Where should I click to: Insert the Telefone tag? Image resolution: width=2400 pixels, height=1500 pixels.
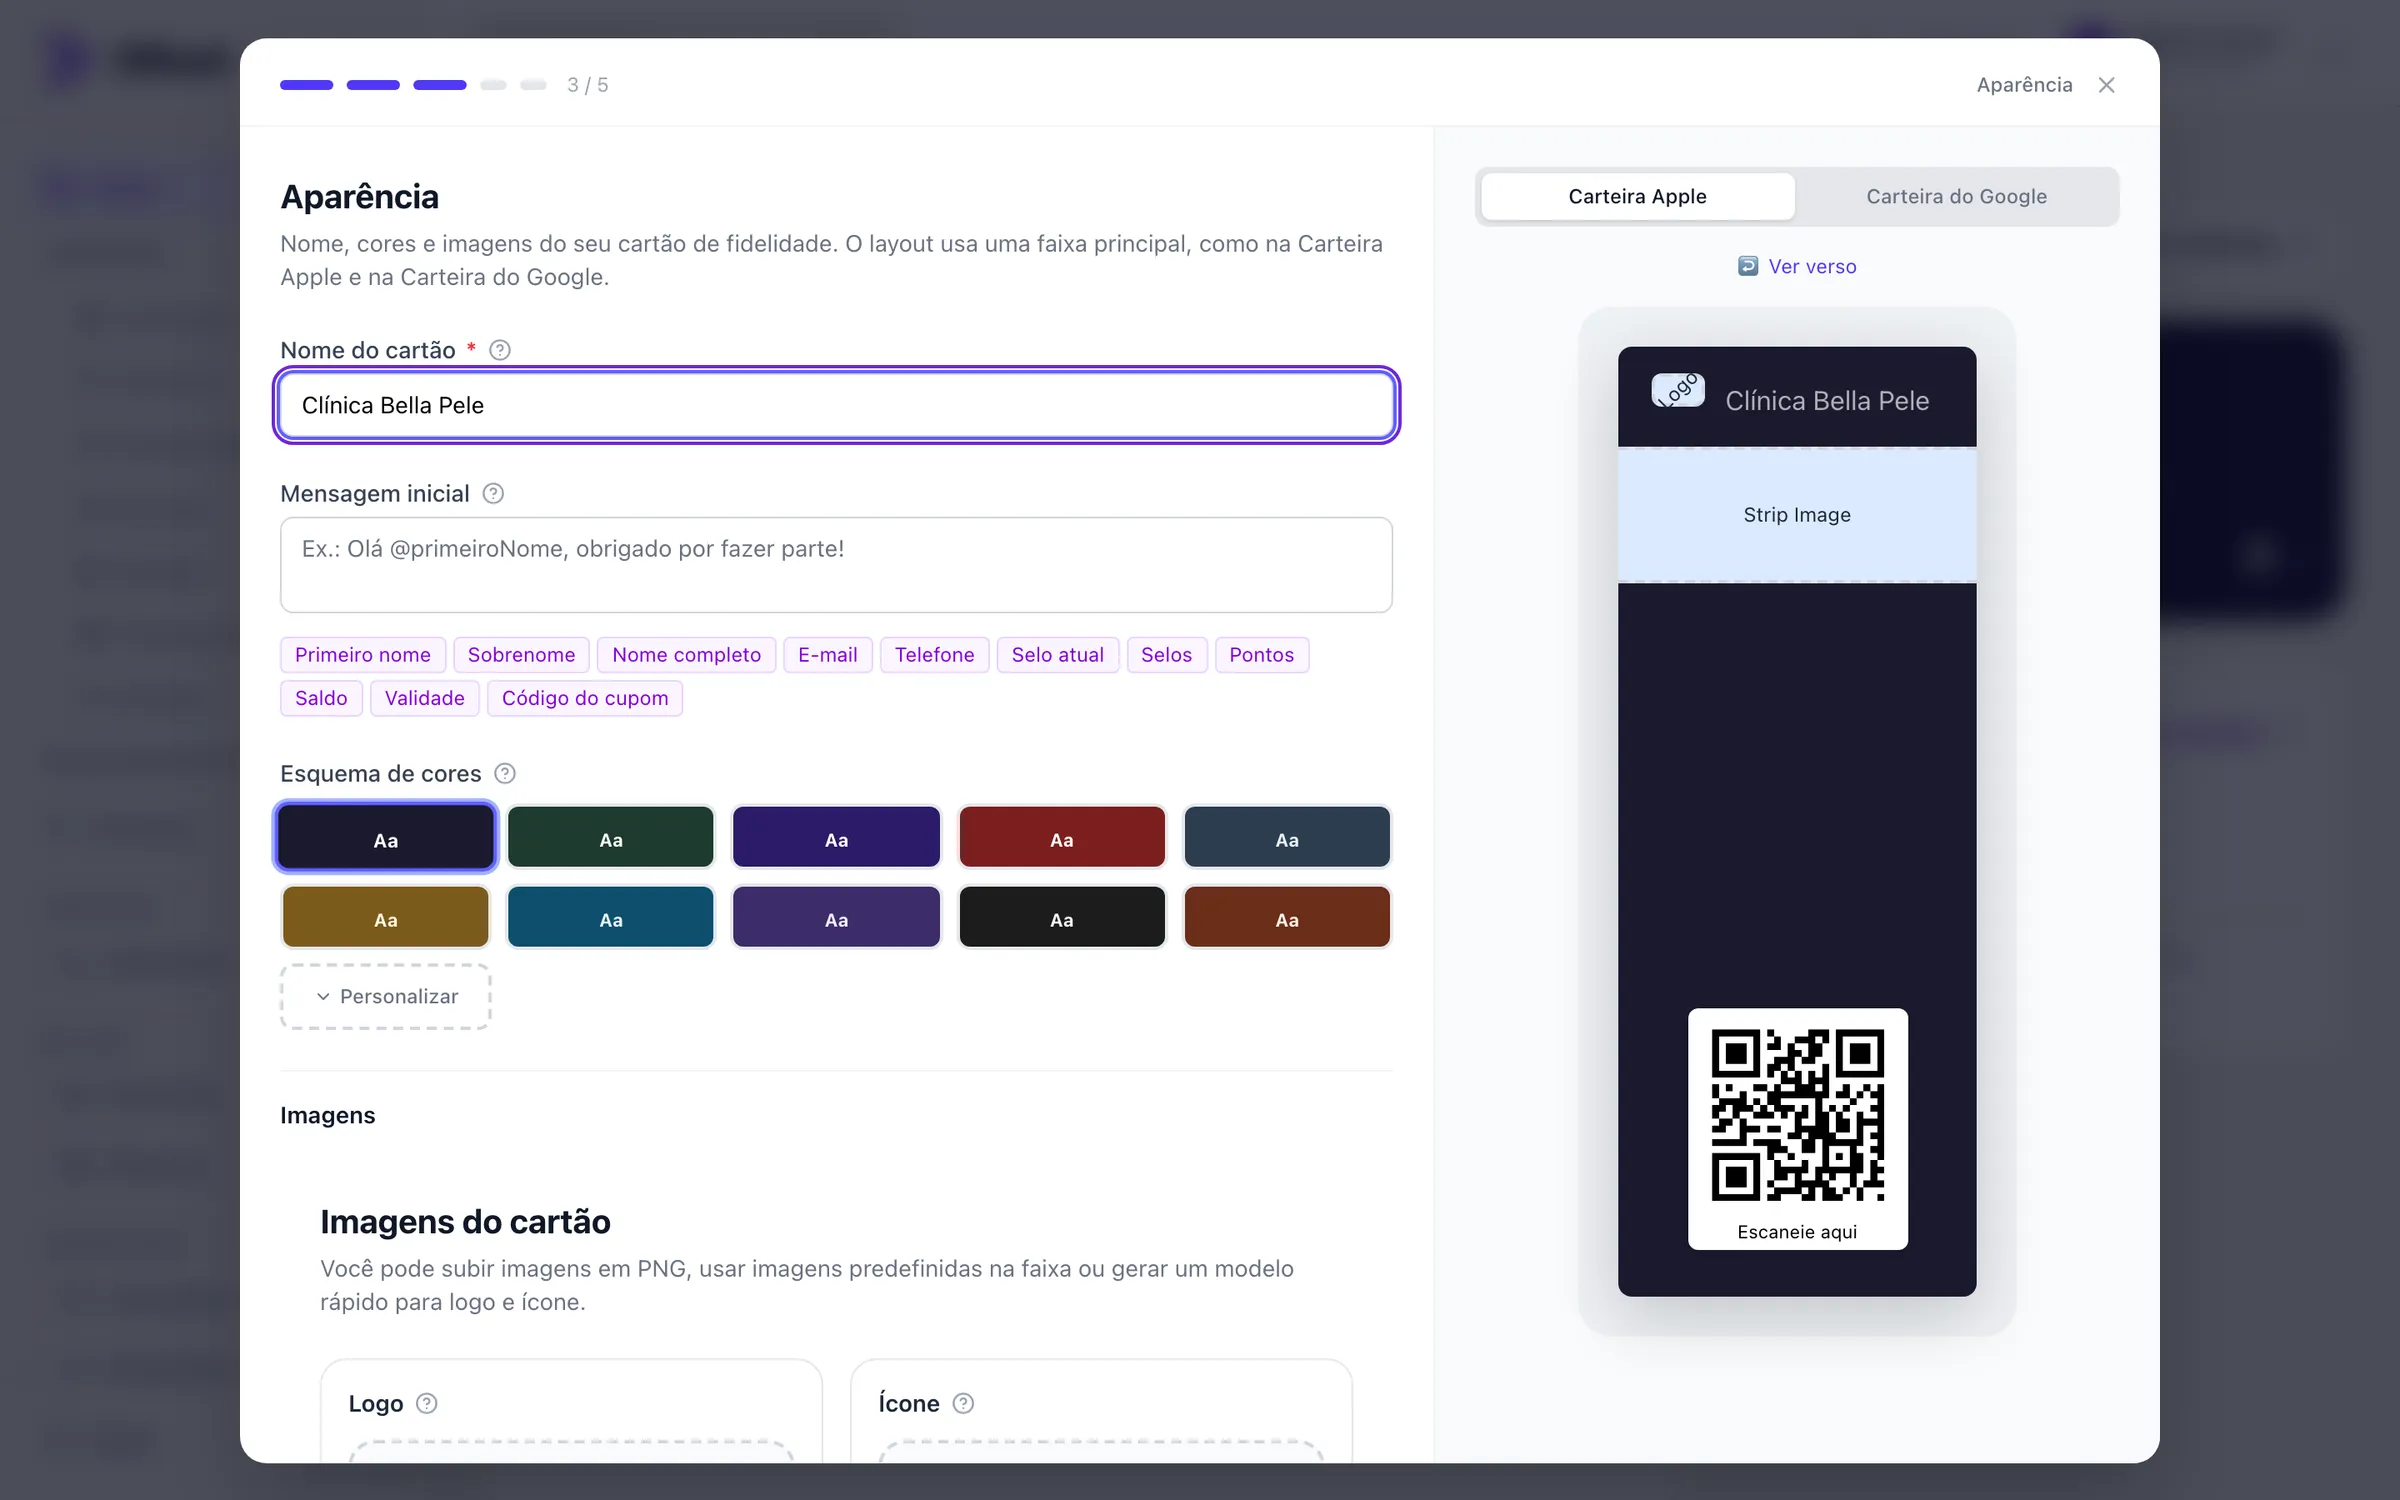935,655
